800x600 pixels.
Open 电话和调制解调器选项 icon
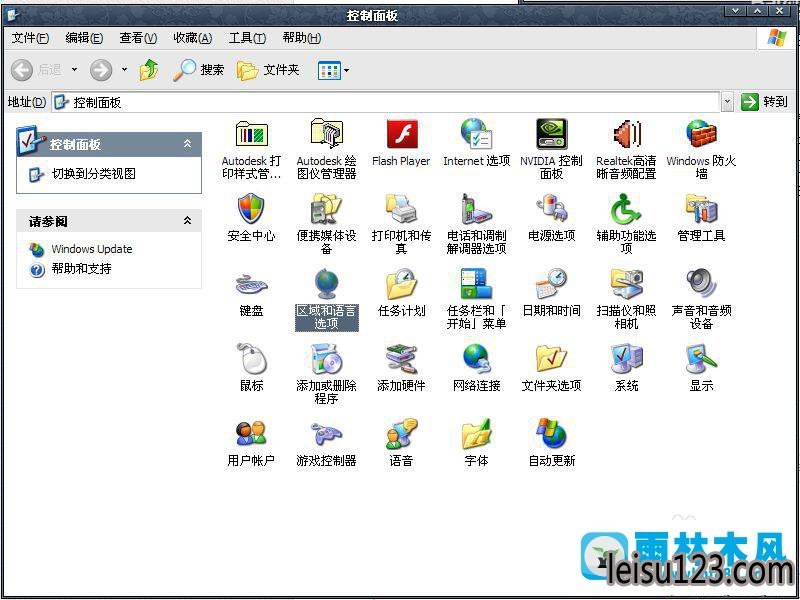477,209
